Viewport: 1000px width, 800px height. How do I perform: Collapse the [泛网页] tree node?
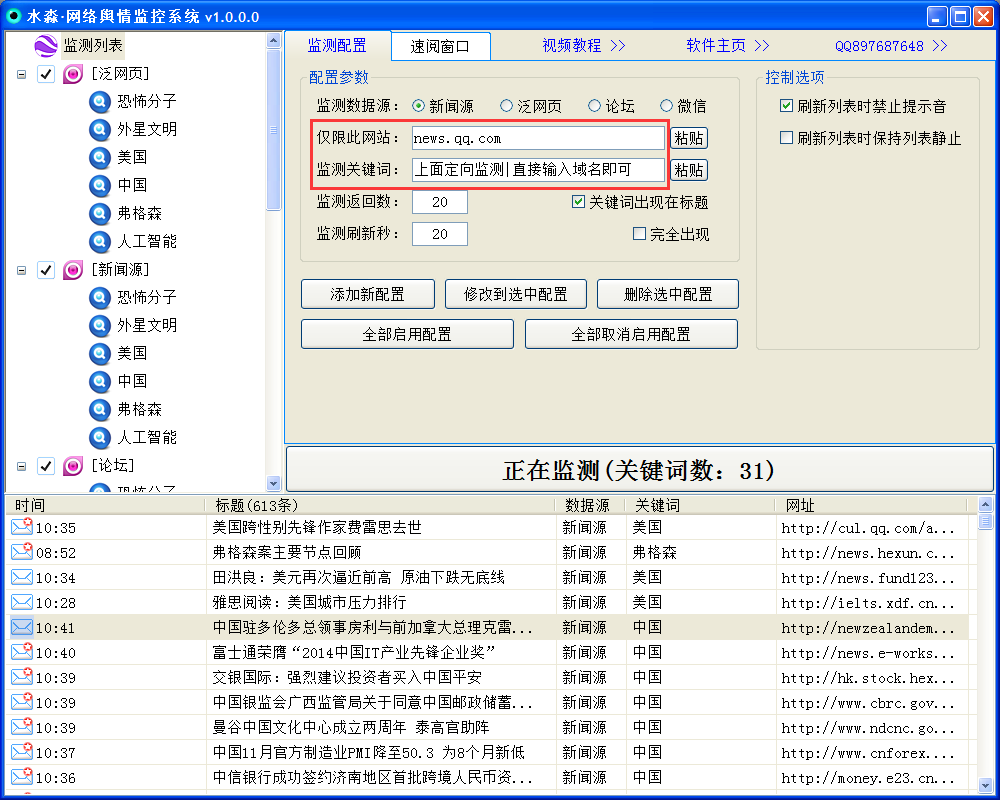[22, 75]
